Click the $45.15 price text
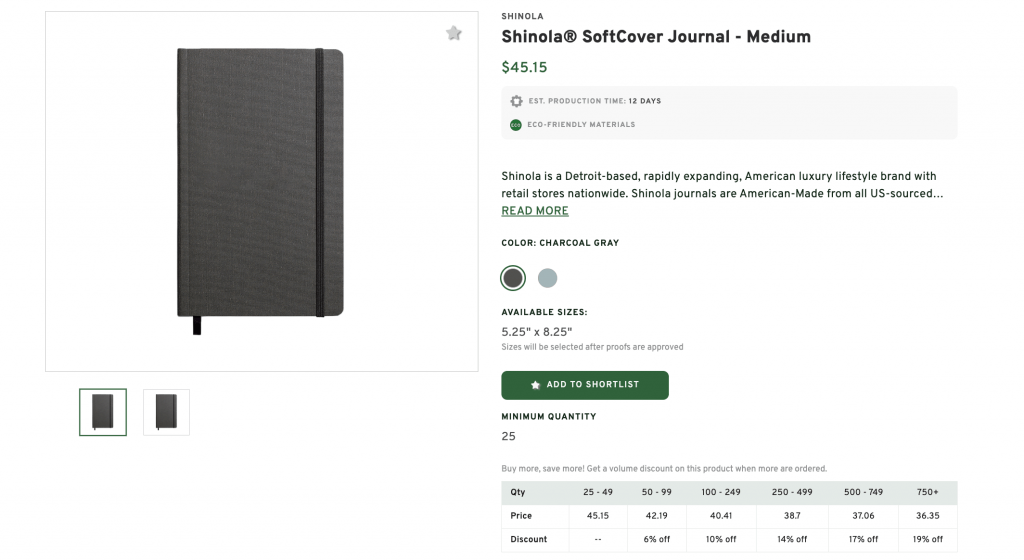 pyautogui.click(x=524, y=68)
